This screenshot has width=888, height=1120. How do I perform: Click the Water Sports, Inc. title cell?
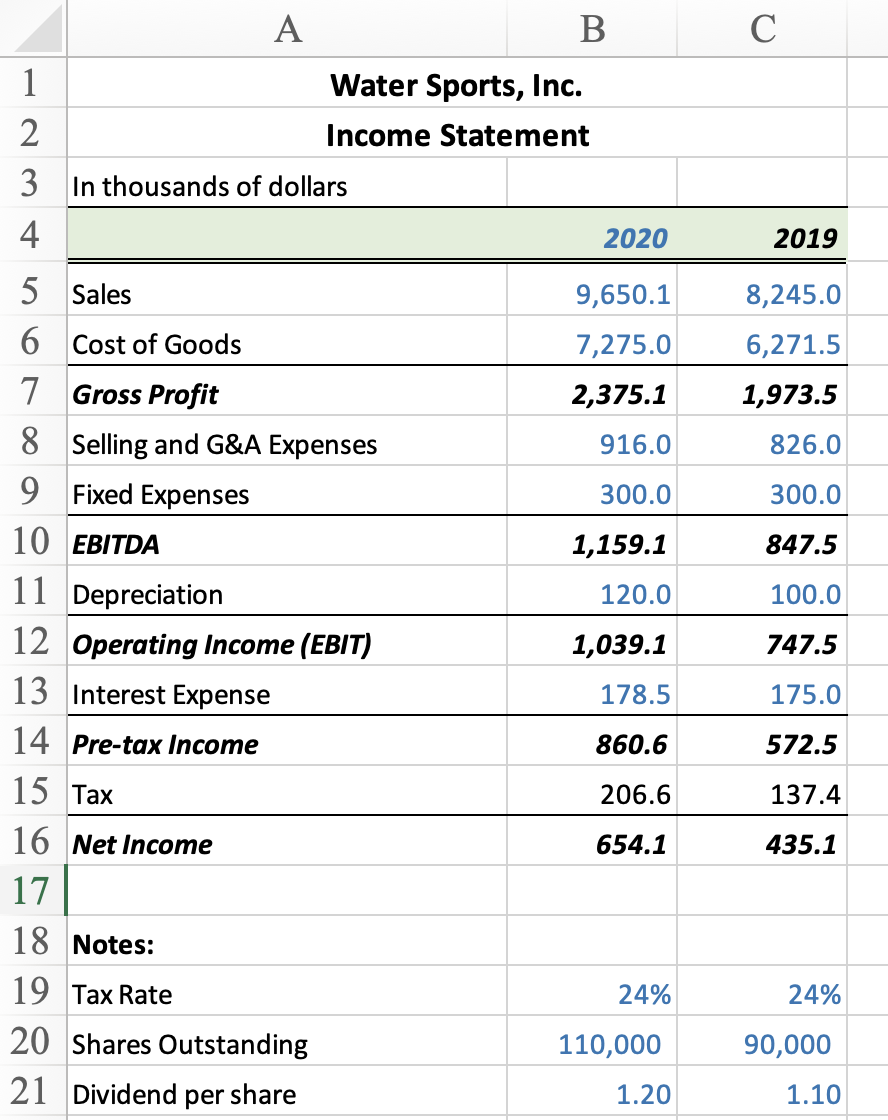[457, 84]
